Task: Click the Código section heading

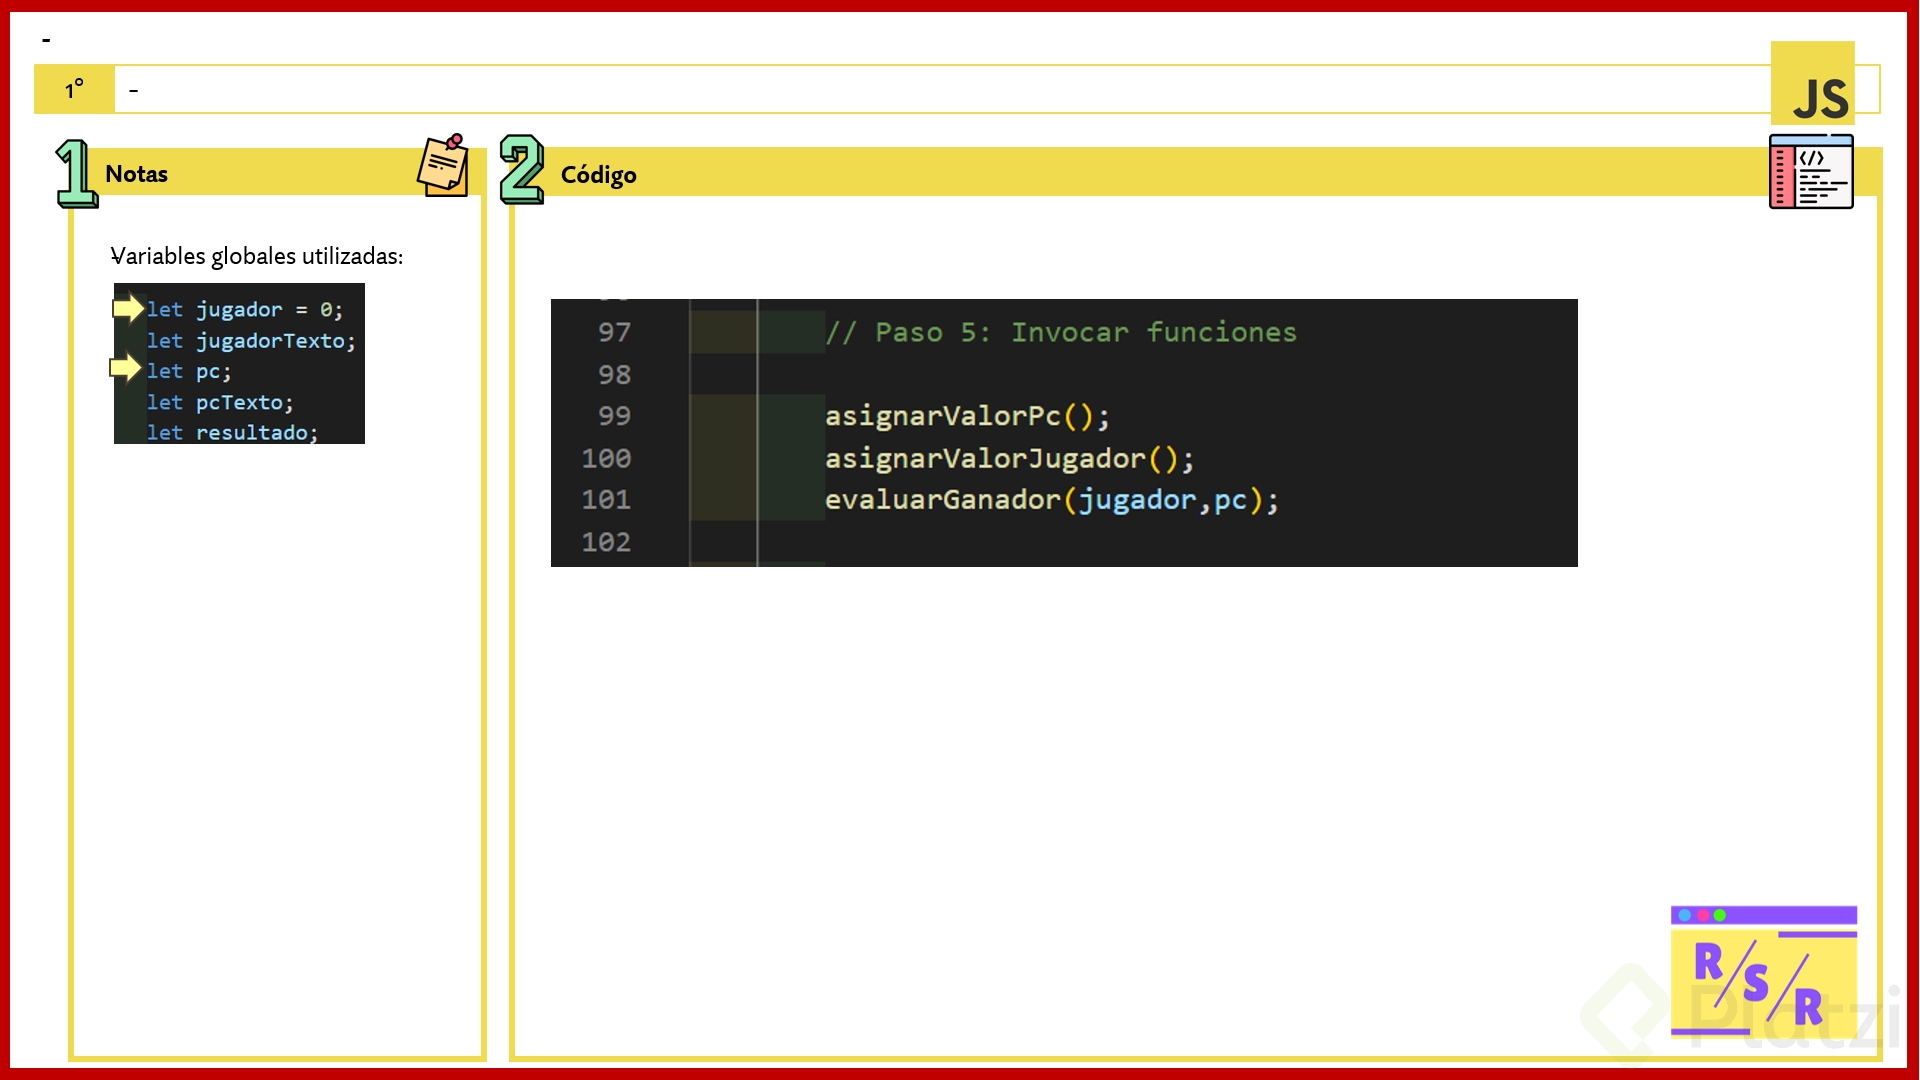Action: point(598,175)
